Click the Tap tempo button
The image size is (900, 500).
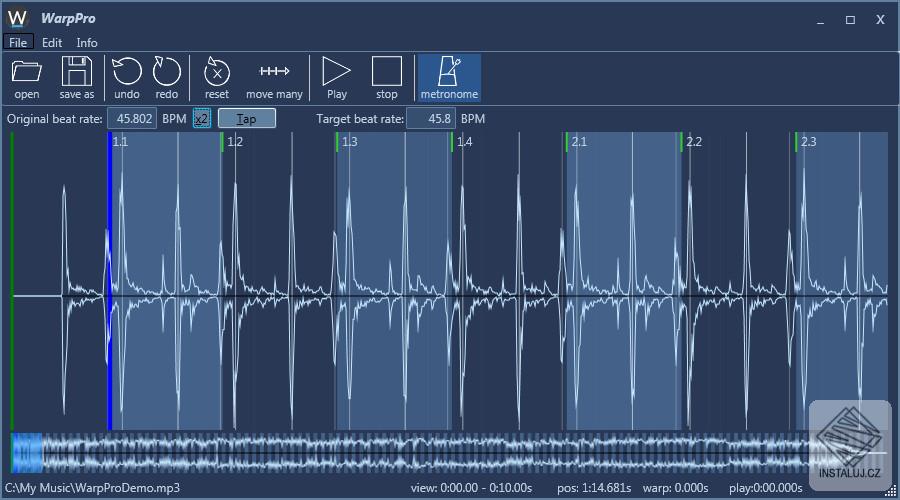click(247, 119)
